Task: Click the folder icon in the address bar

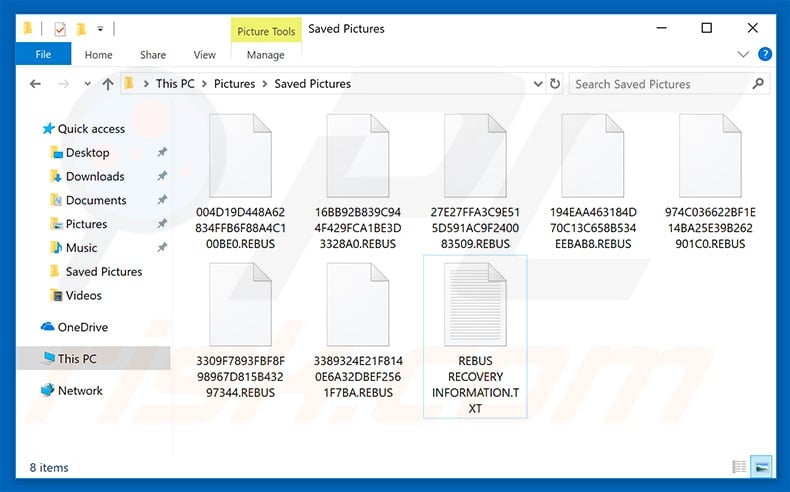Action: pos(129,84)
